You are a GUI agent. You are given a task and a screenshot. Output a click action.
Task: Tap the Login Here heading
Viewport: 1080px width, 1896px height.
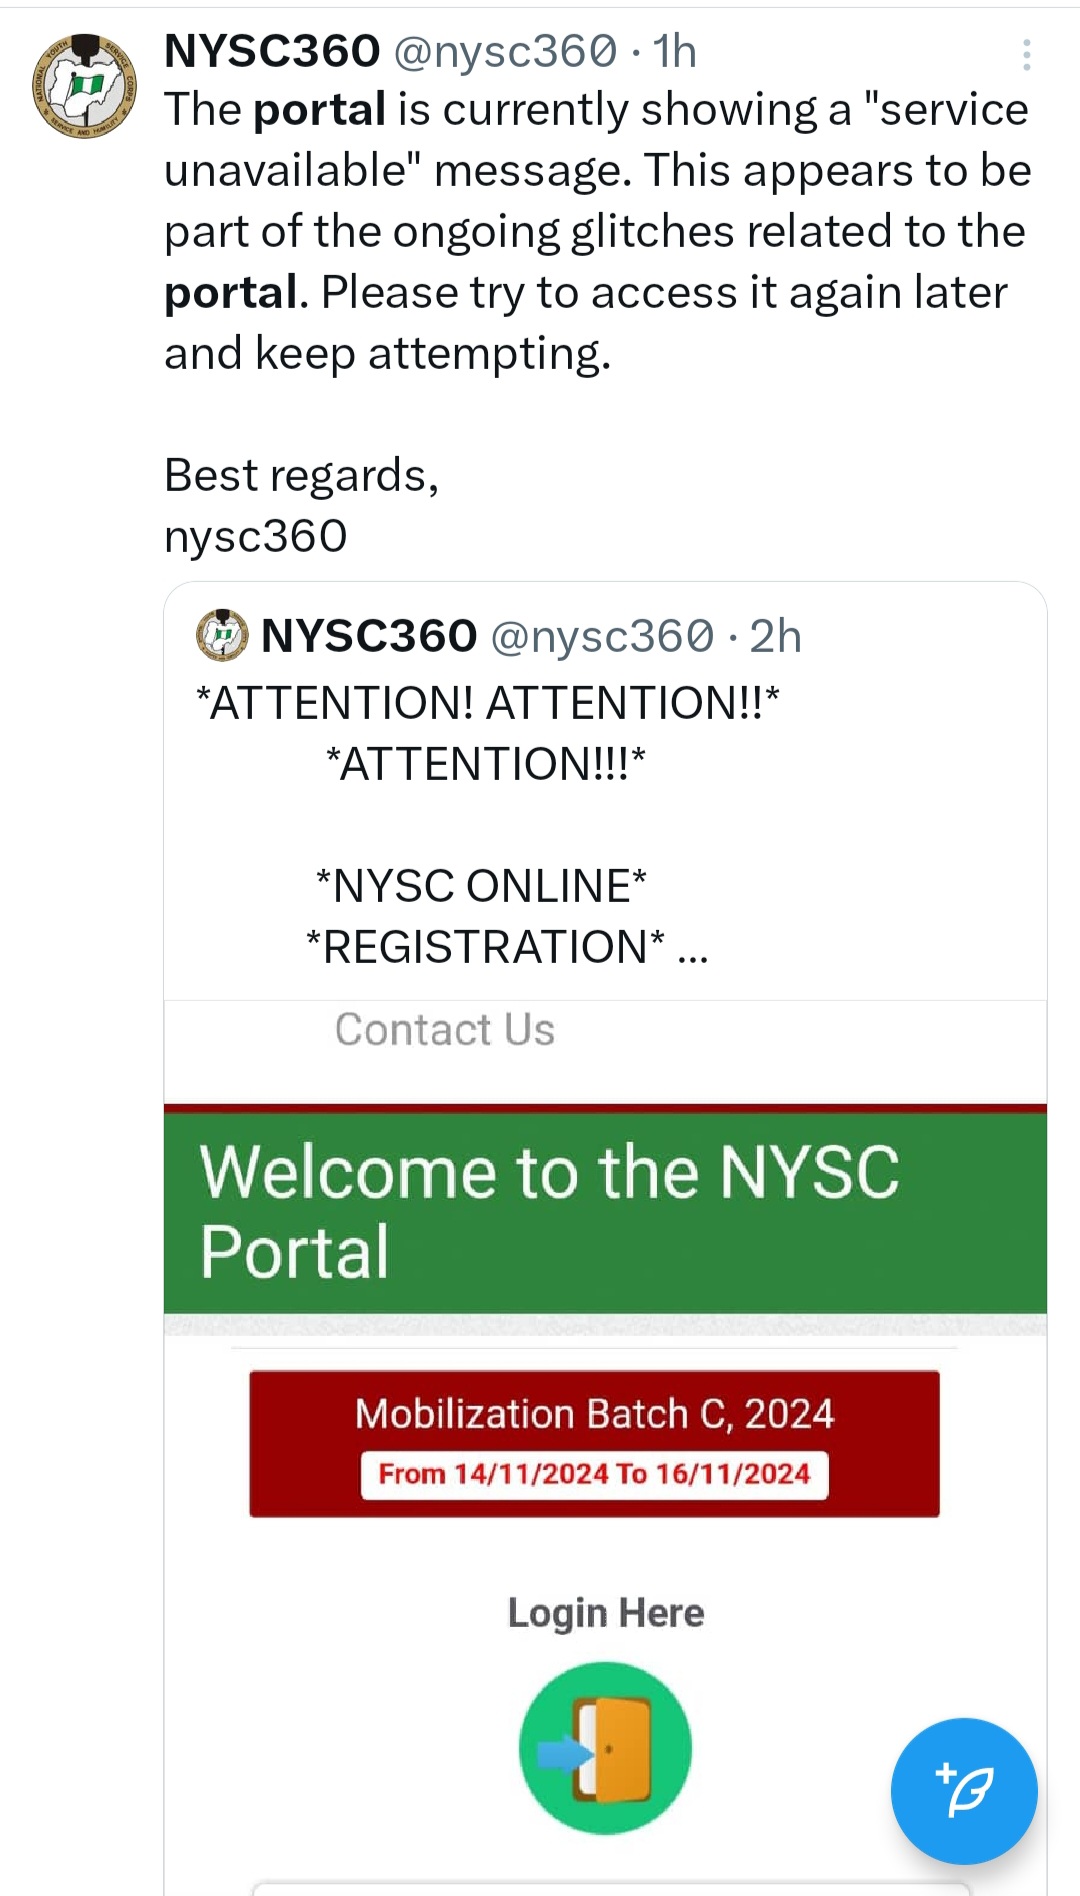(x=605, y=1612)
